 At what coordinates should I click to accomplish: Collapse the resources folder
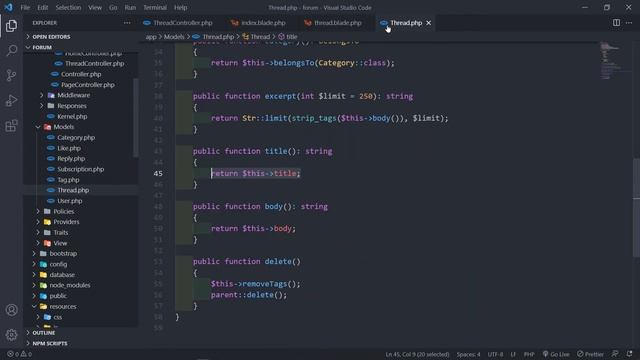(x=62, y=307)
